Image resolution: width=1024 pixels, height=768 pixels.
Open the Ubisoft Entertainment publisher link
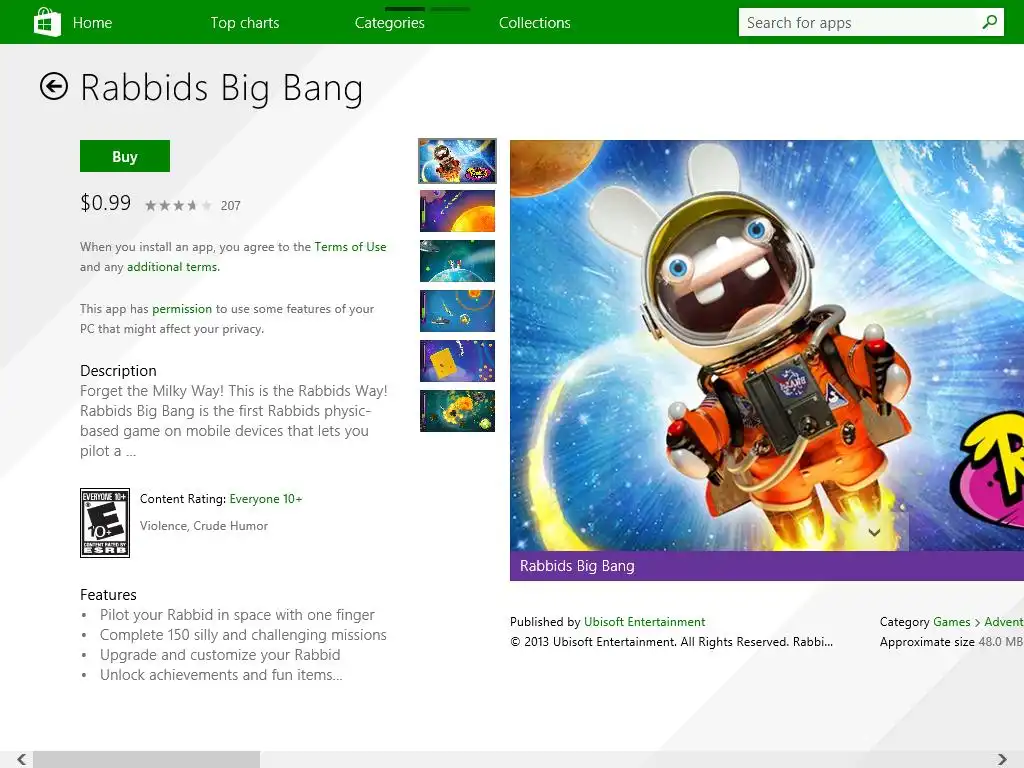tap(645, 622)
